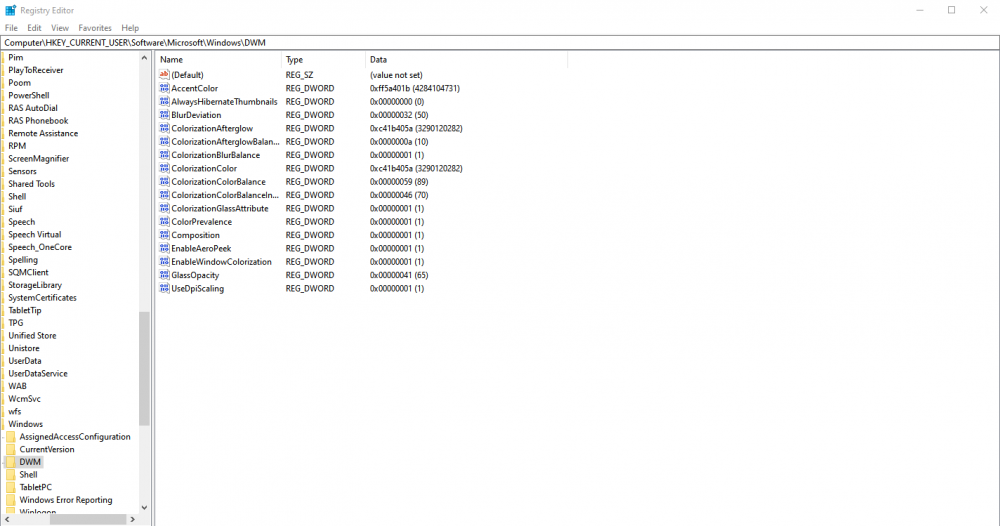
Task: Click the EnableAeroPeek DWORD icon
Action: [x=164, y=248]
